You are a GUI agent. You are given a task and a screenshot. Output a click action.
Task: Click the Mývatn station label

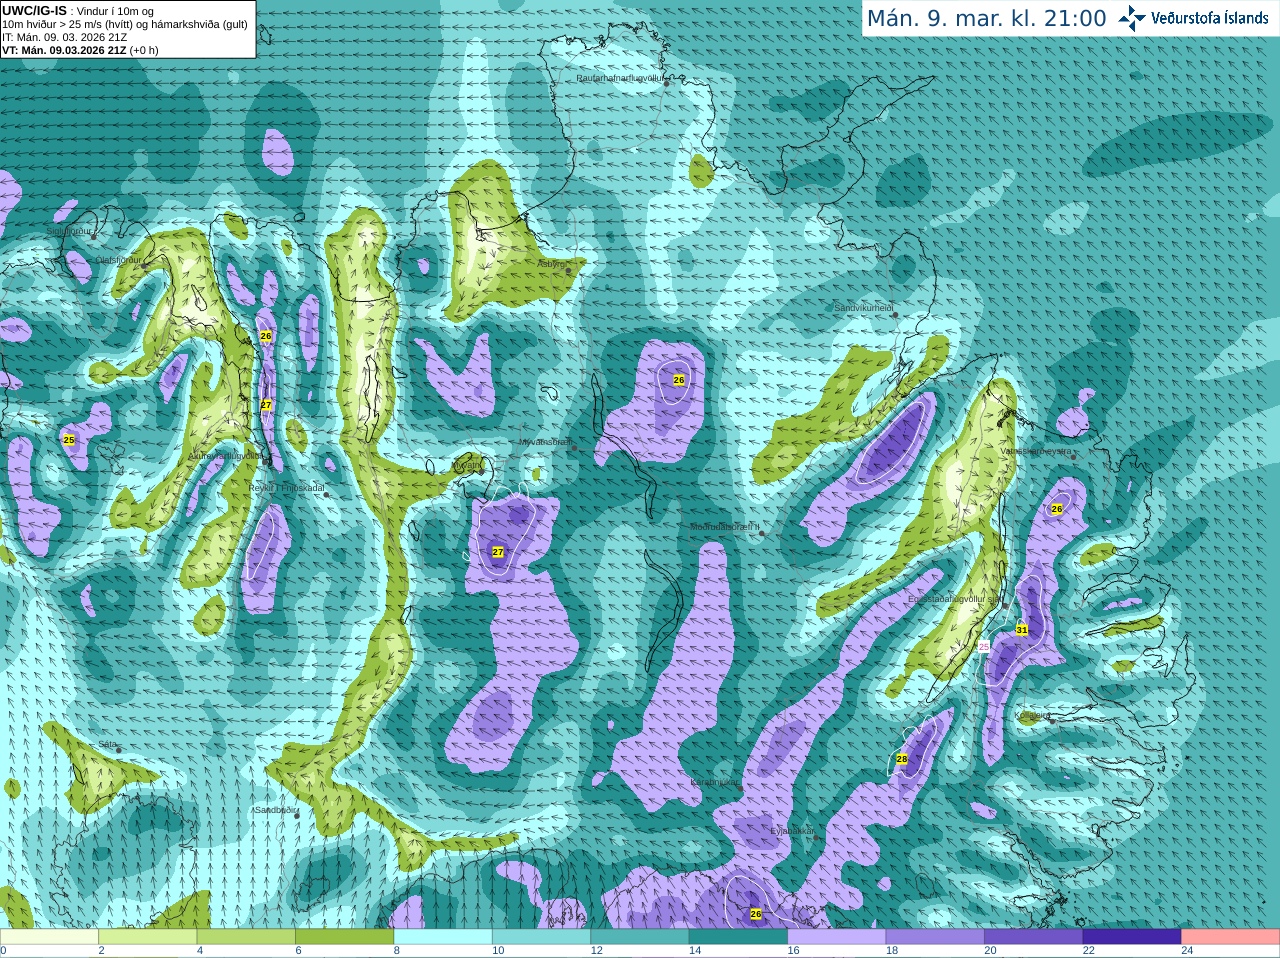click(x=467, y=465)
